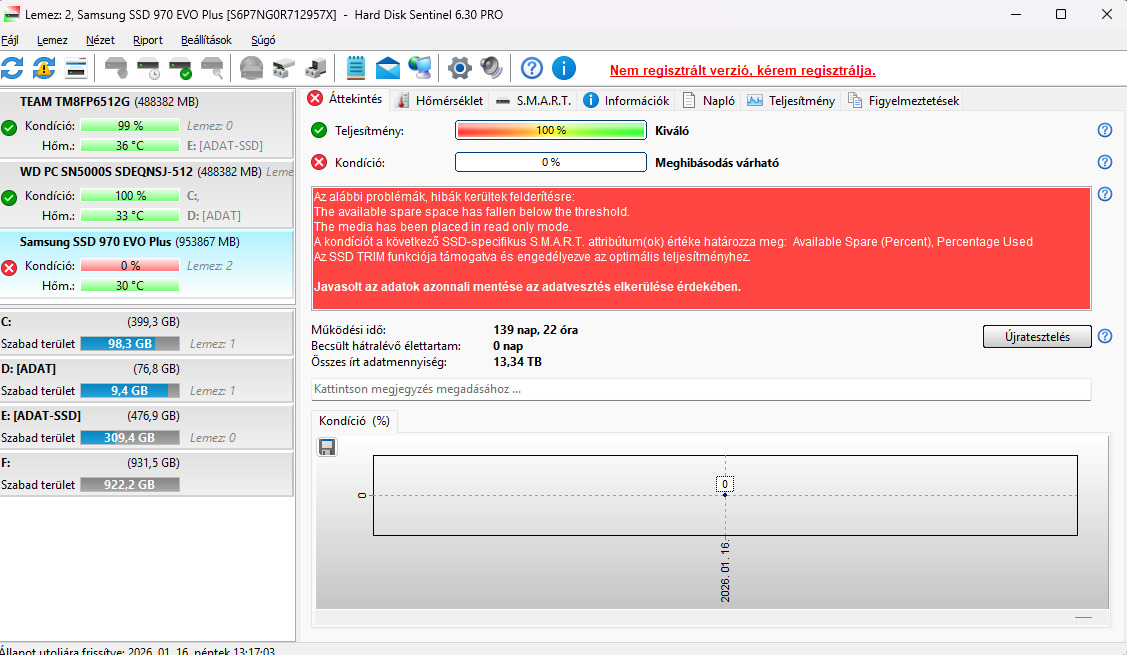Click the blue envelope email icon
1127x655 pixels.
[x=387, y=68]
